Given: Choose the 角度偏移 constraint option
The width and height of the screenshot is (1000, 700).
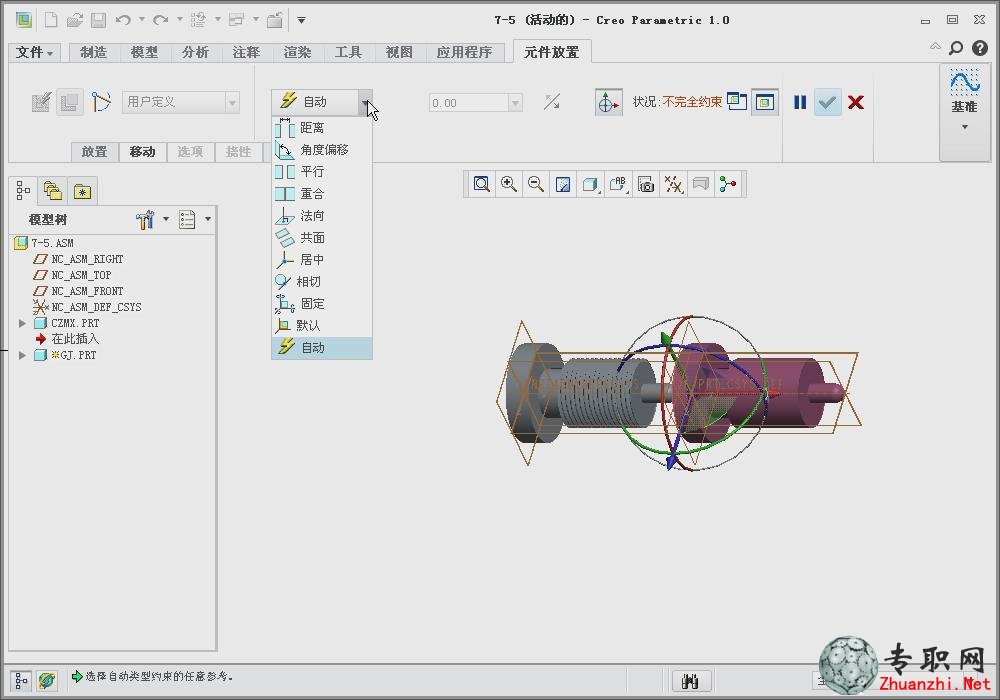Looking at the screenshot, I should click(321, 150).
